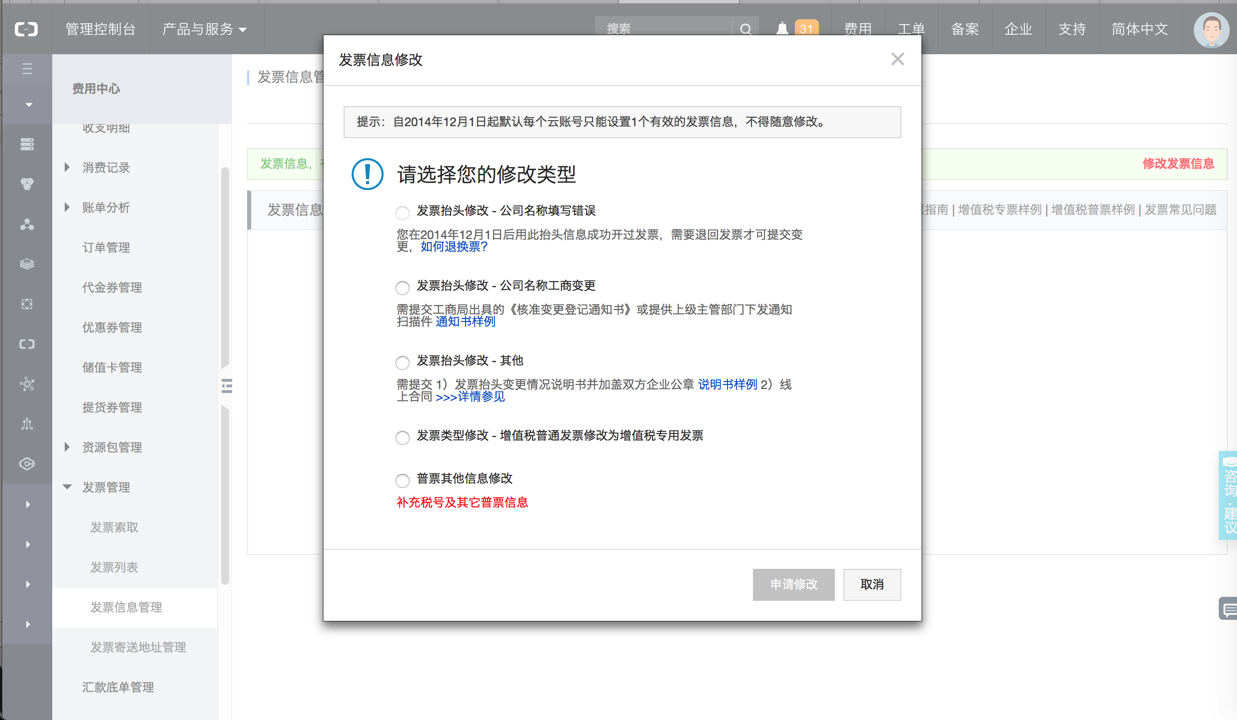Click the search magnifier icon
This screenshot has width=1237, height=720.
click(746, 30)
